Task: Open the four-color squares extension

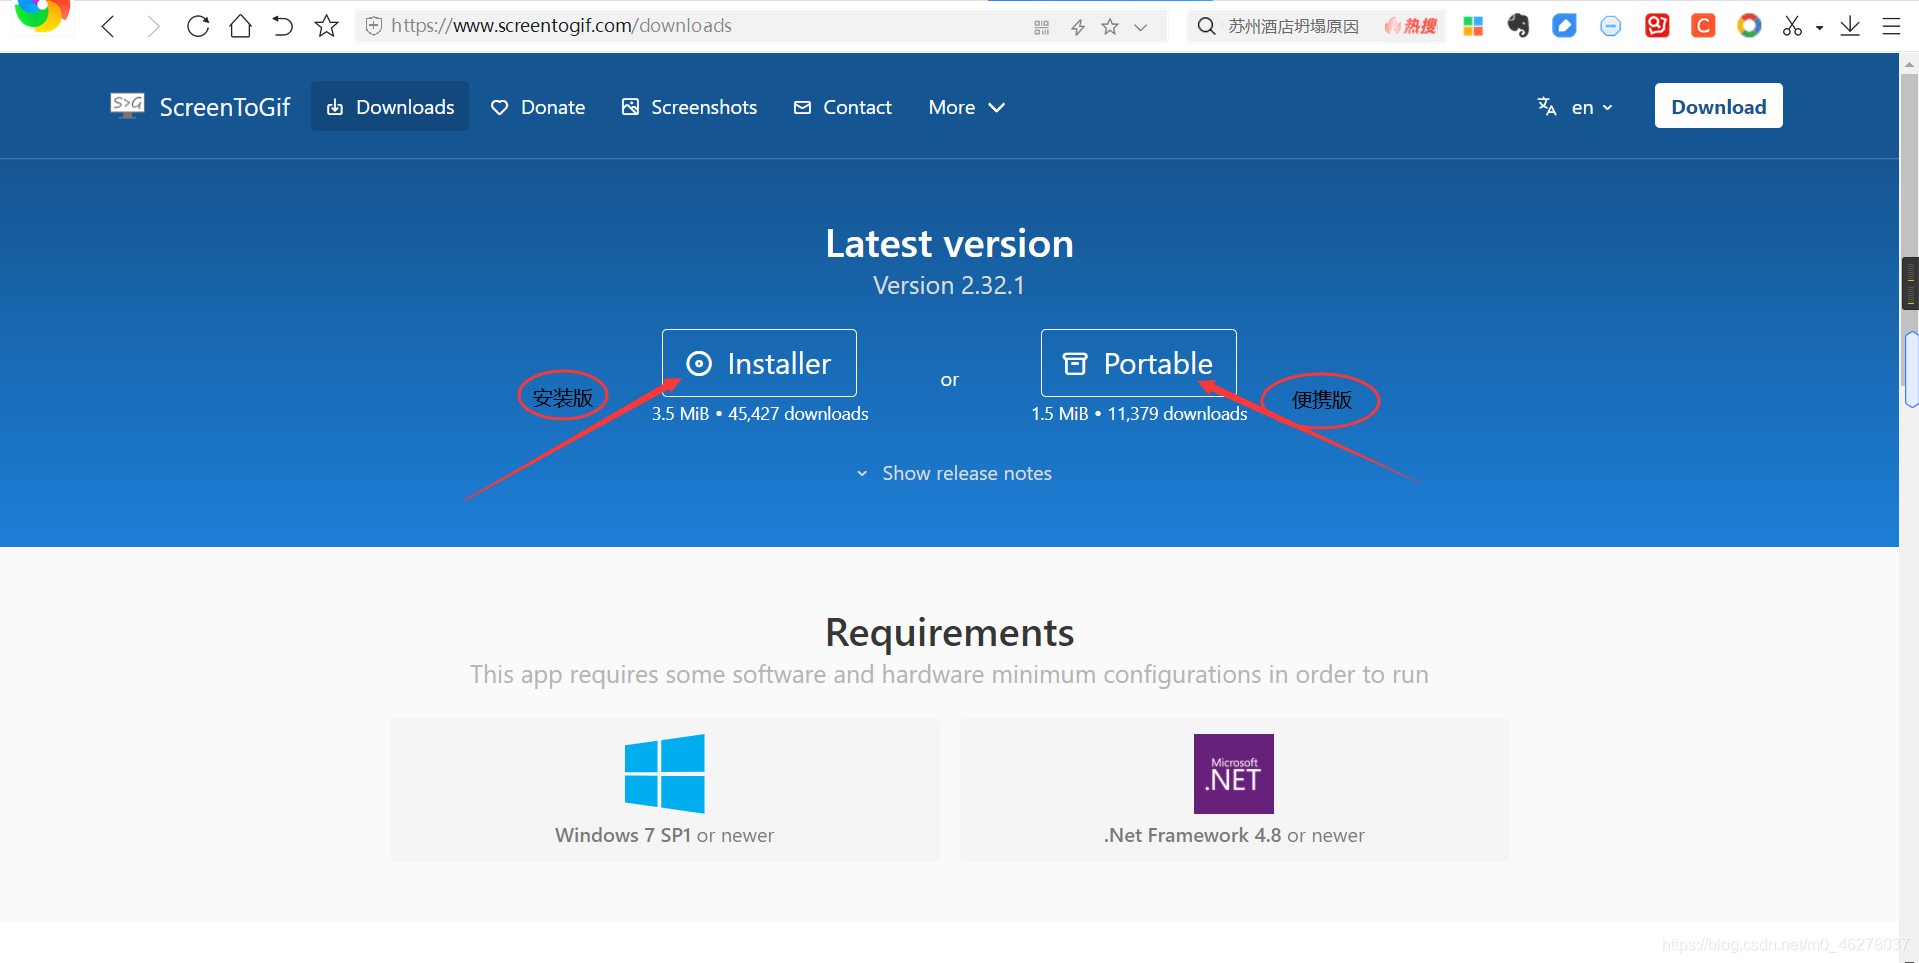Action: coord(1473,26)
